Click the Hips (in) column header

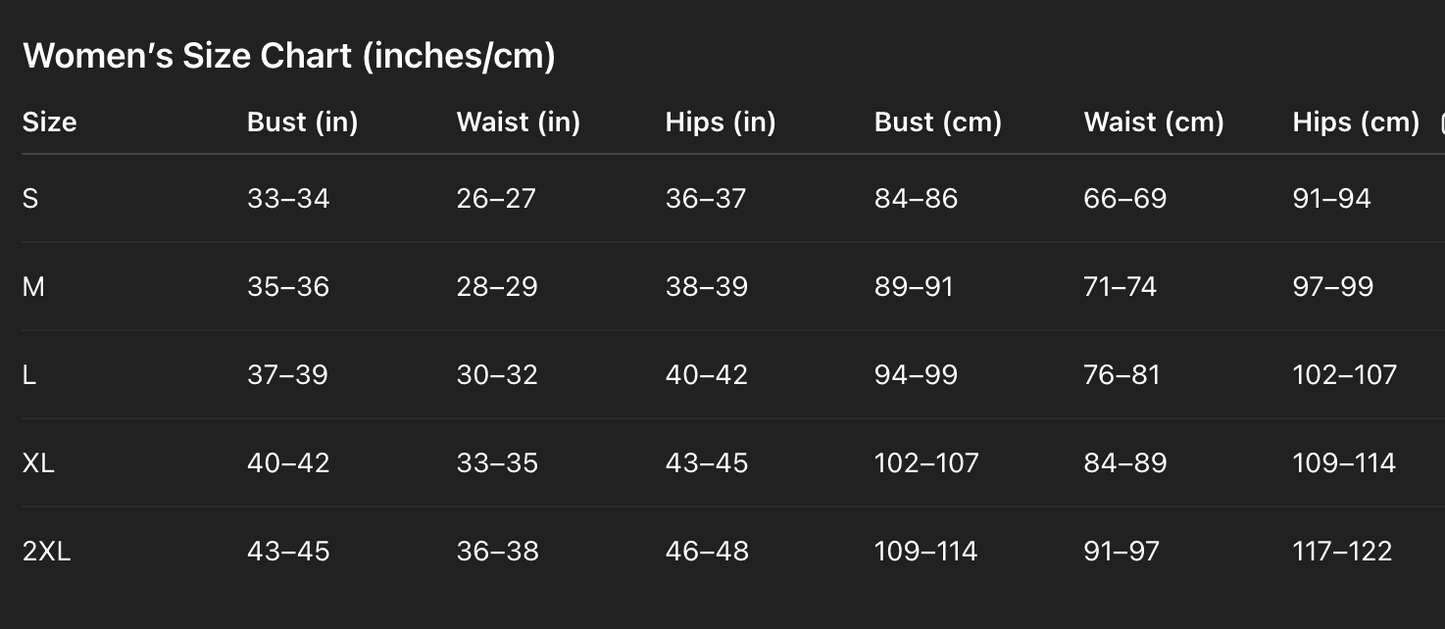(720, 122)
